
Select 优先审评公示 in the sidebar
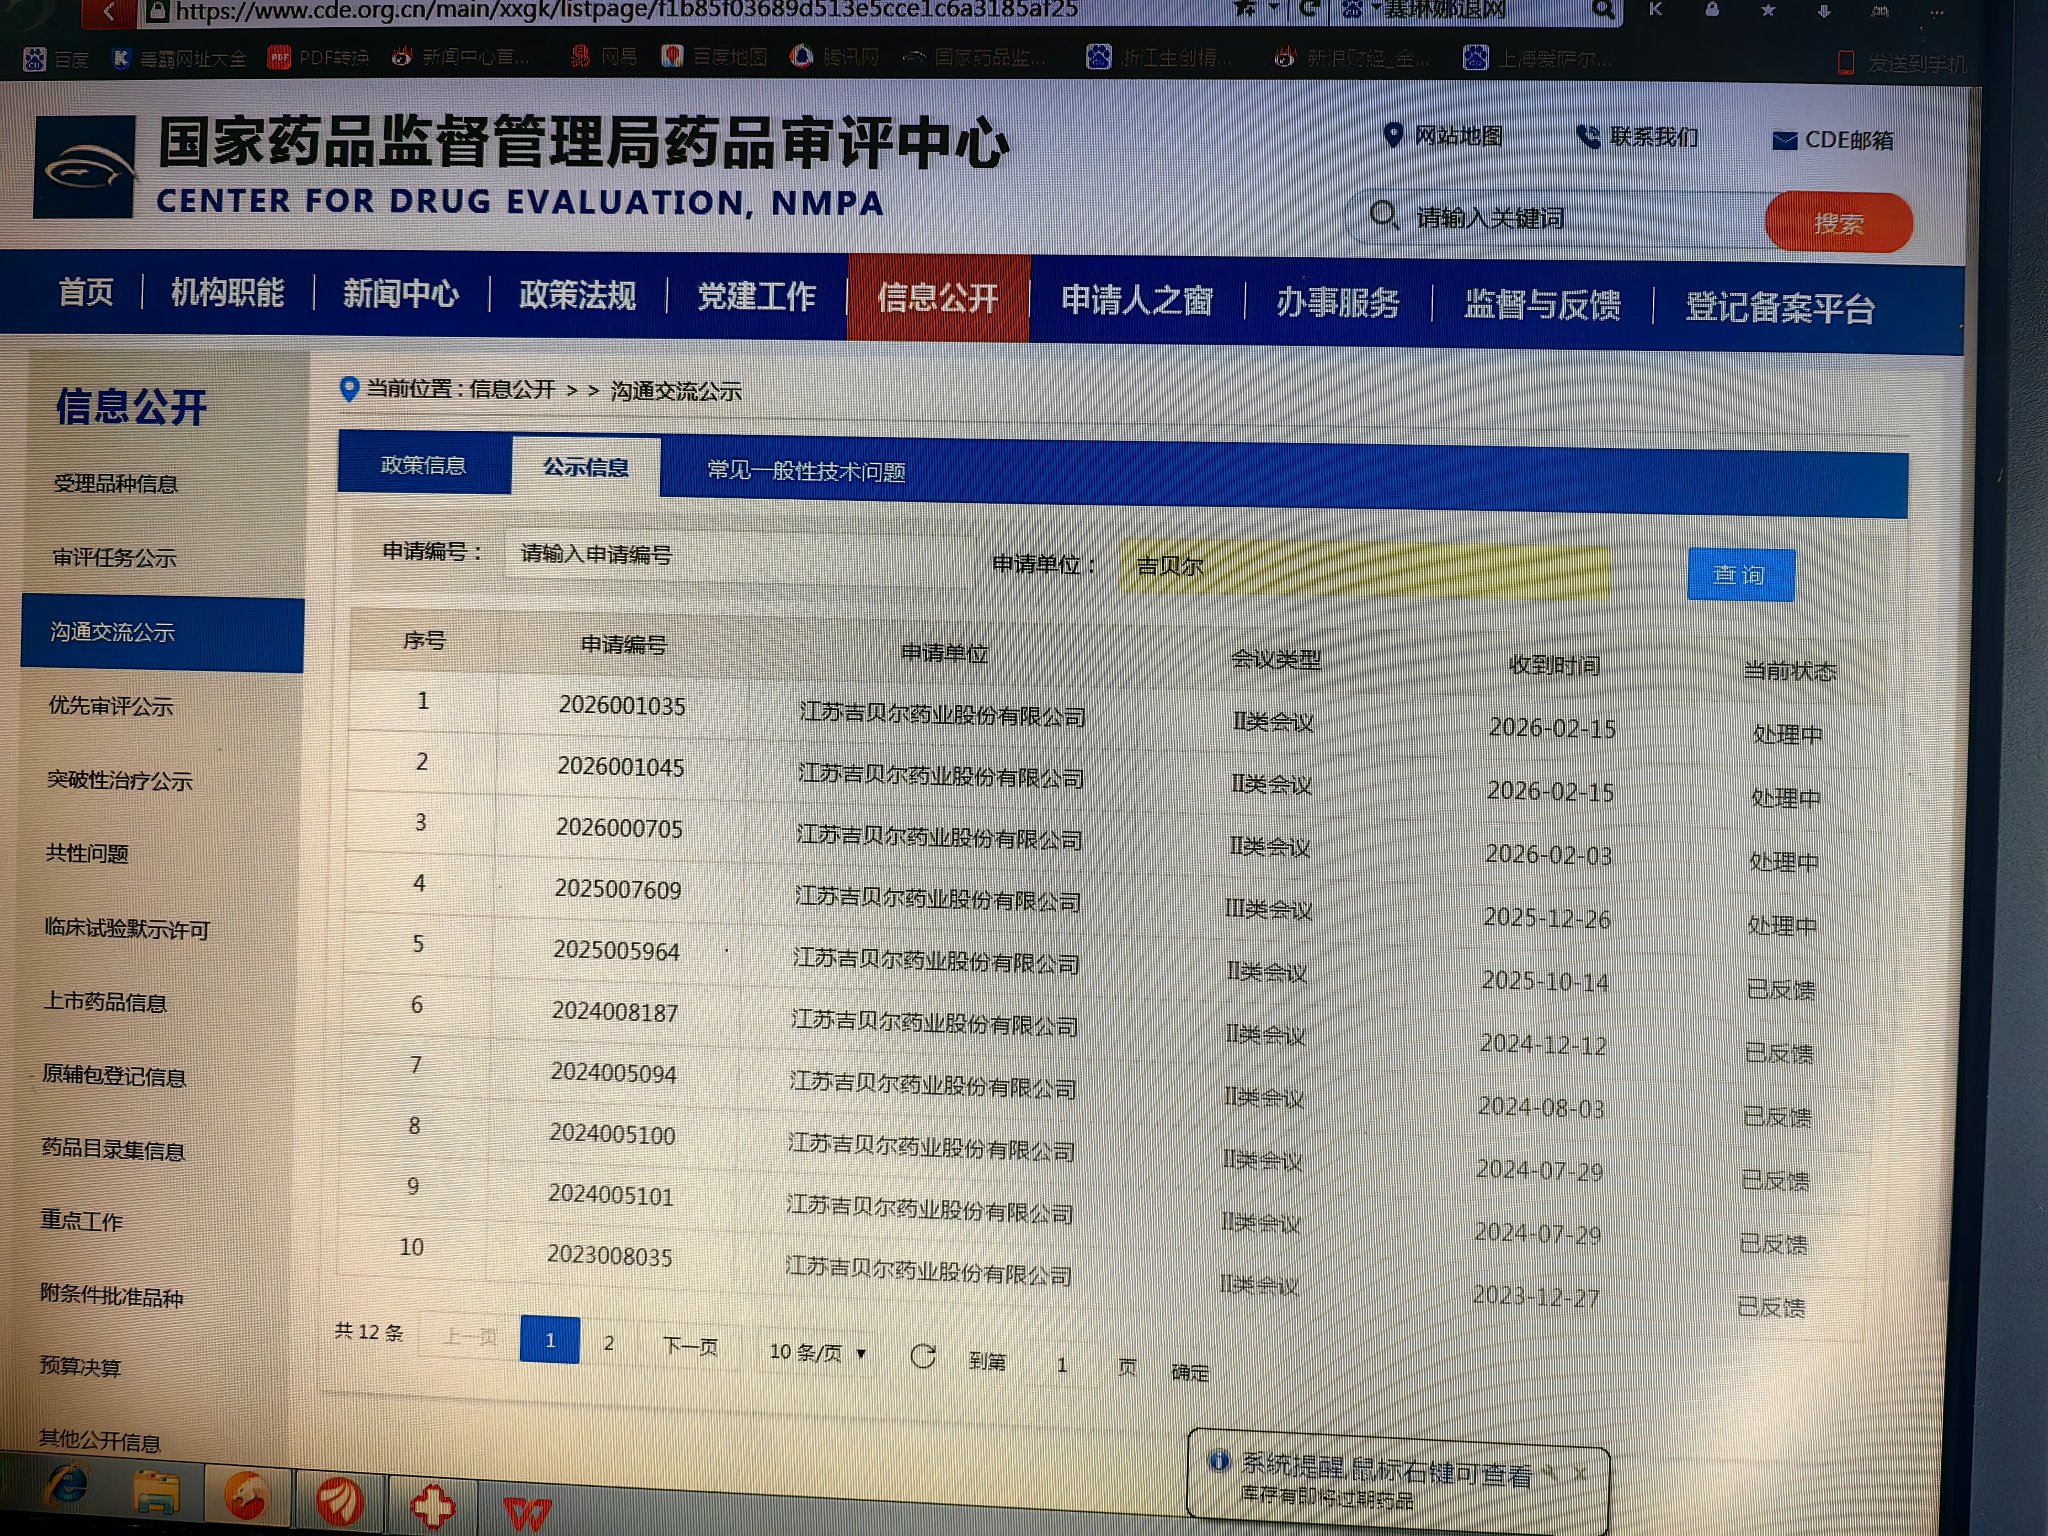pyautogui.click(x=111, y=706)
